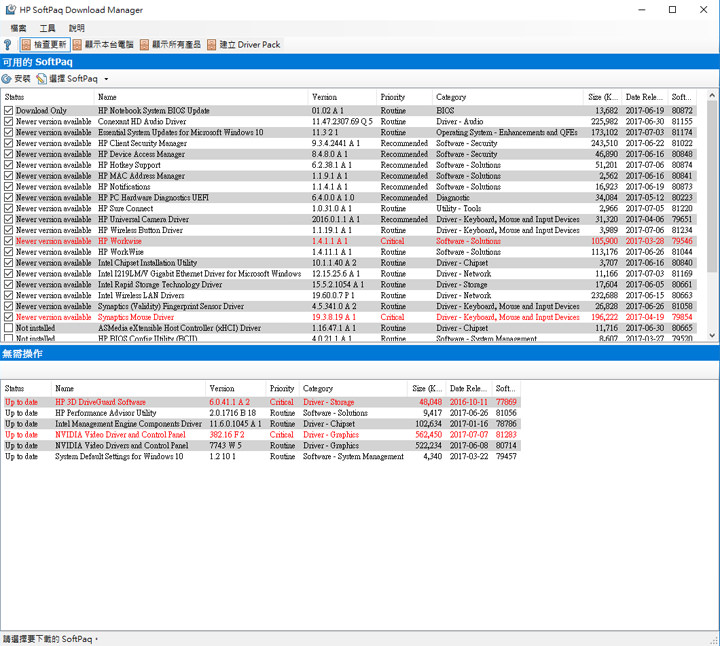Click the 顯示所有產品 toolbar button

click(x=170, y=45)
